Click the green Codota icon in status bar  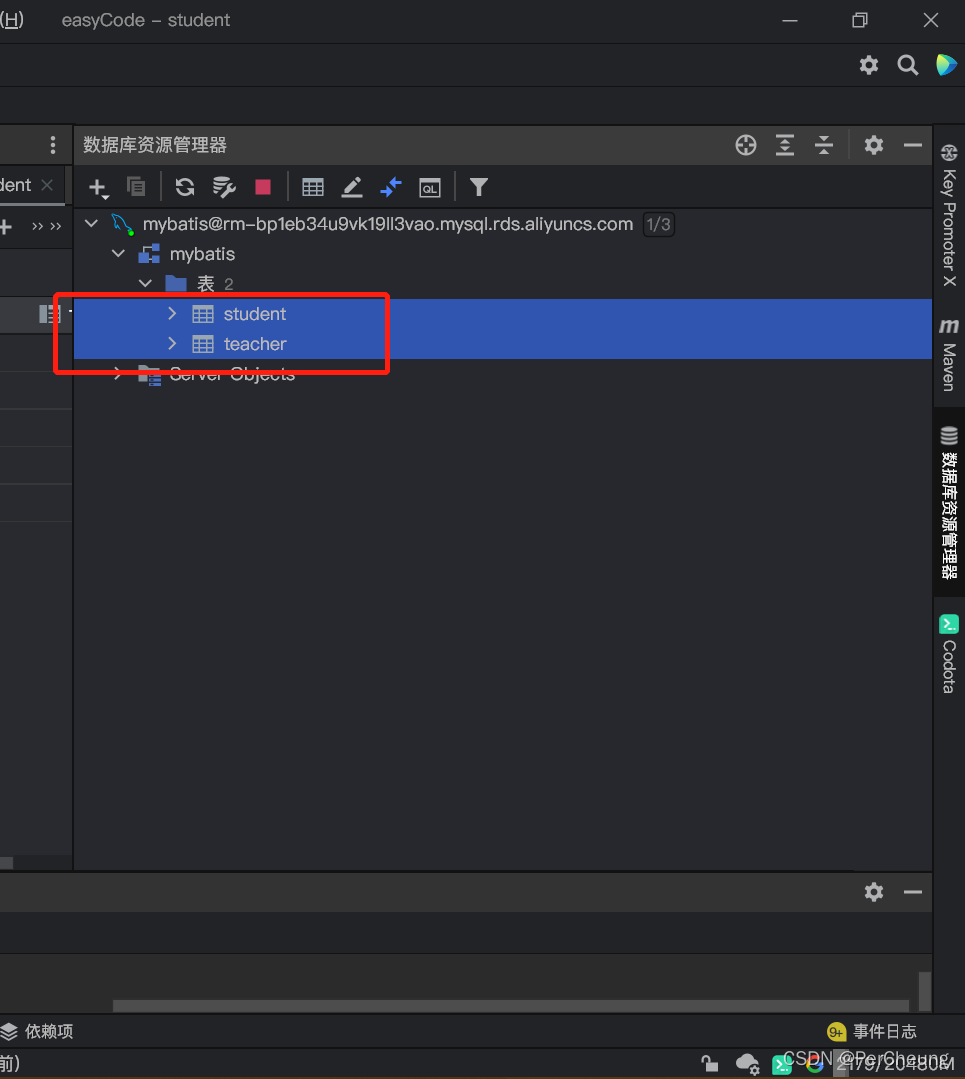[781, 1065]
